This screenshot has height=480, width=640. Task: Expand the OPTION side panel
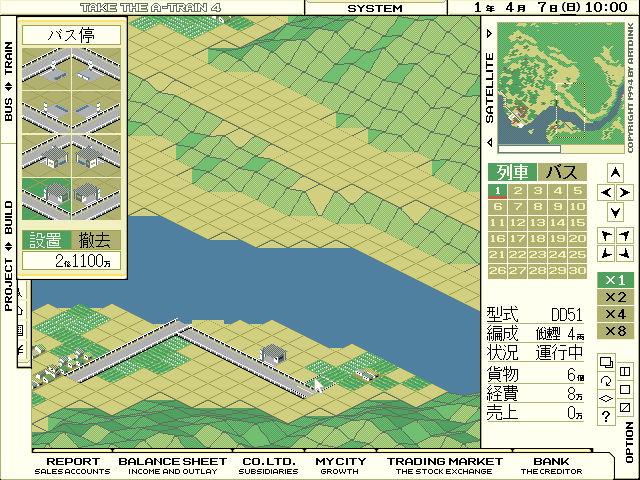pos(629,440)
